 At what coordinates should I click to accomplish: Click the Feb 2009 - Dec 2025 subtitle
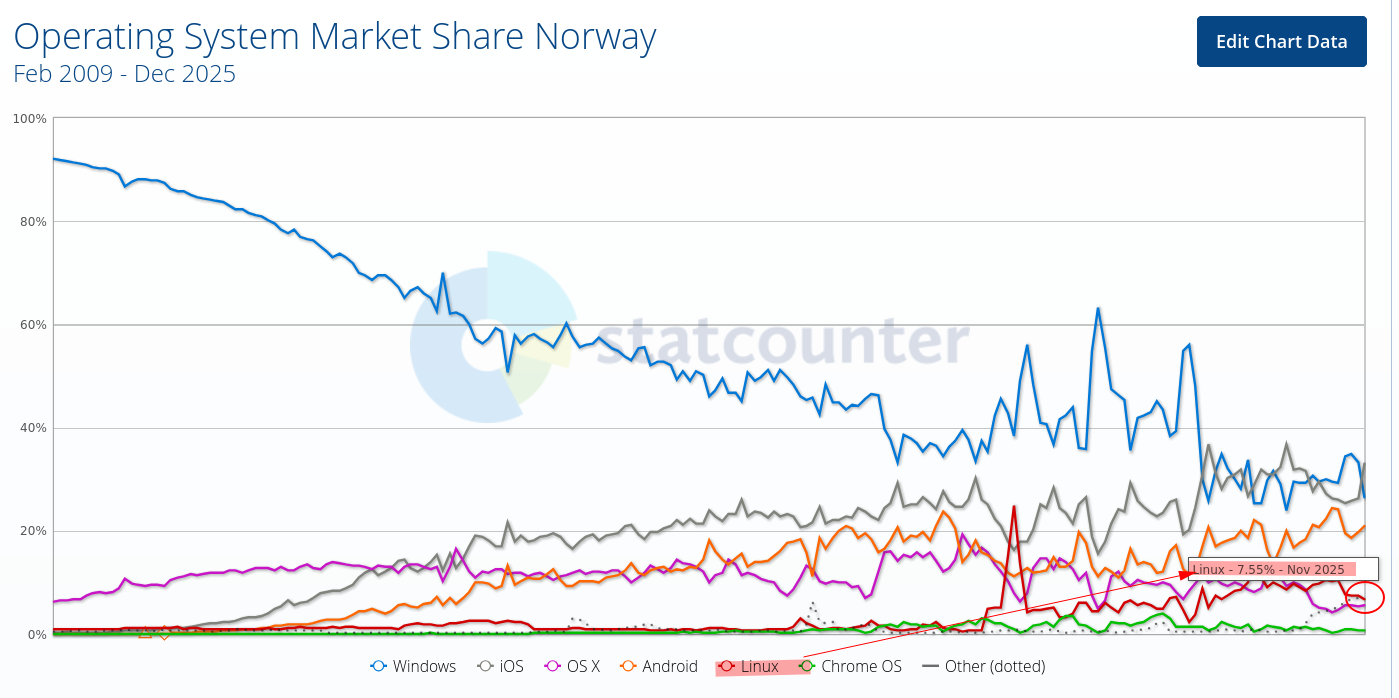(x=125, y=73)
